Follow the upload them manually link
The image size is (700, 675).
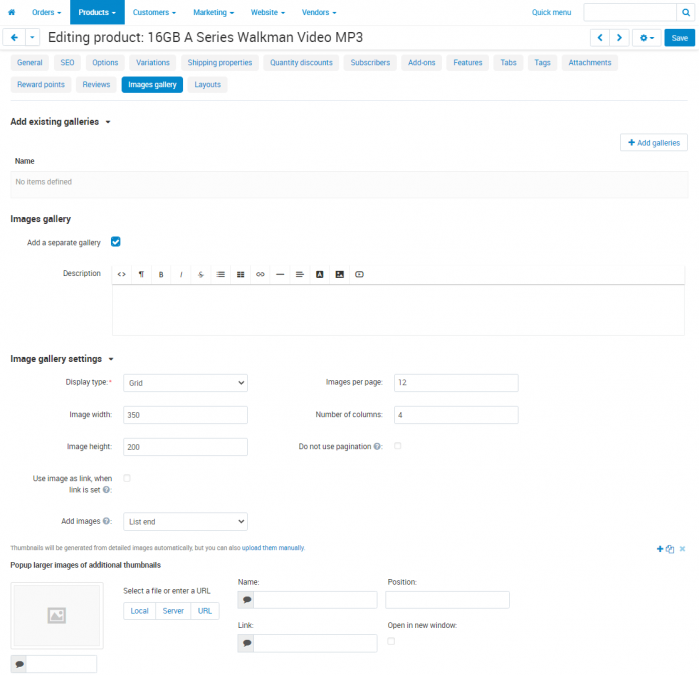click(x=273, y=548)
